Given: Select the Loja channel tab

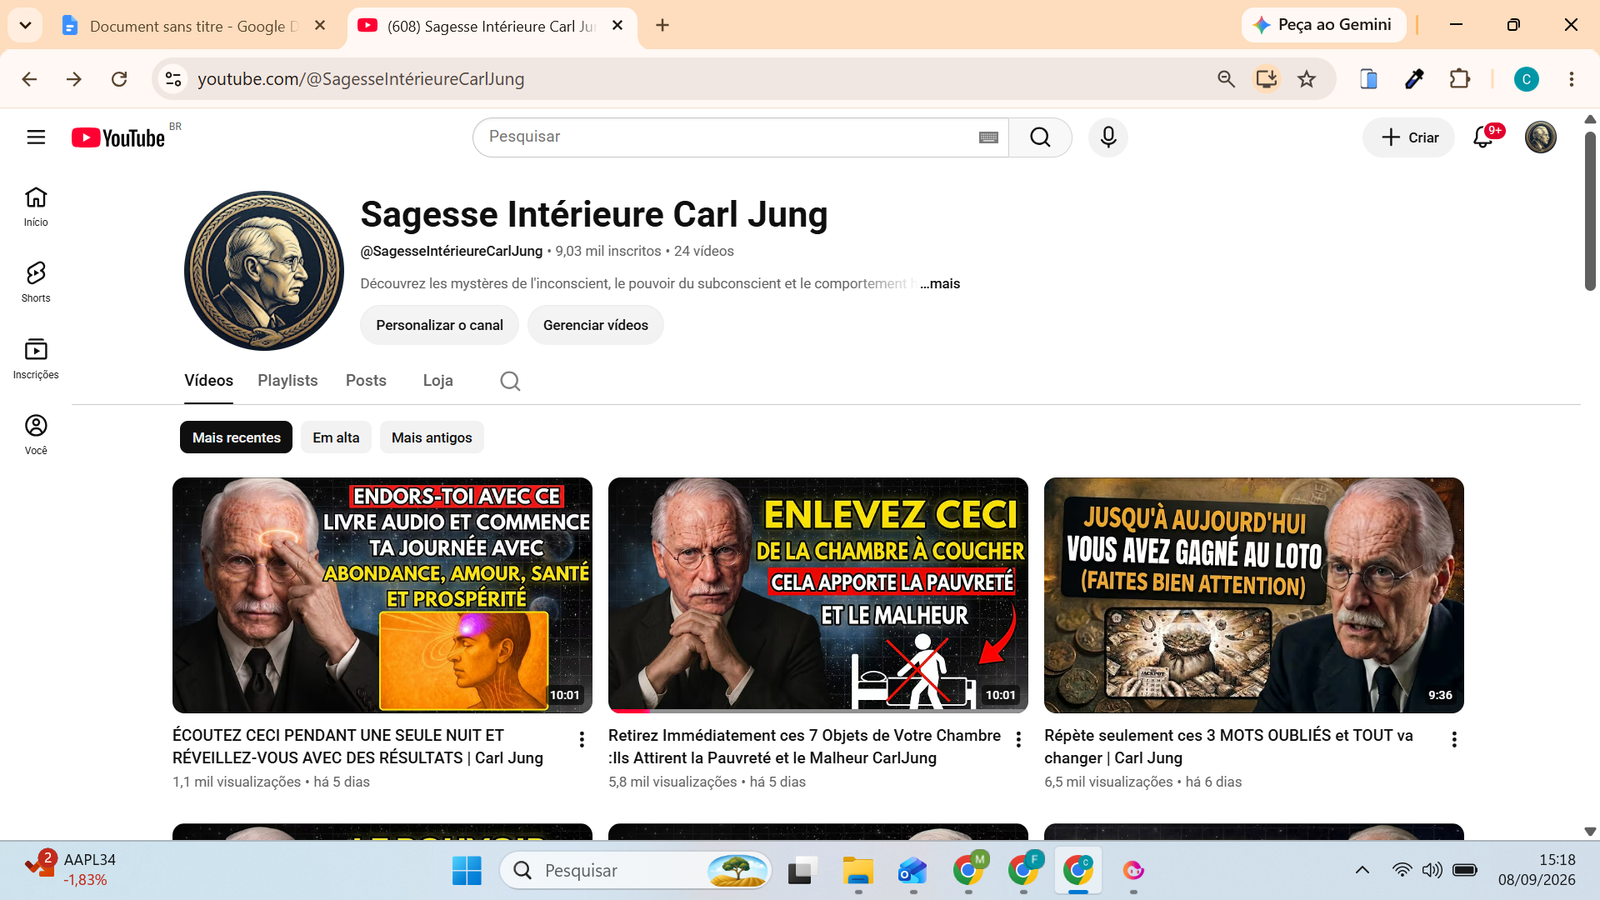Looking at the screenshot, I should (x=438, y=381).
